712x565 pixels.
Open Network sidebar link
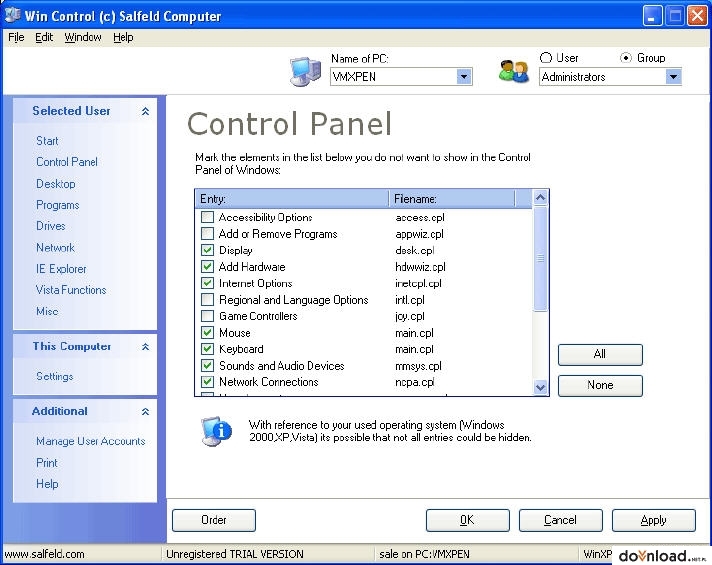click(x=55, y=248)
